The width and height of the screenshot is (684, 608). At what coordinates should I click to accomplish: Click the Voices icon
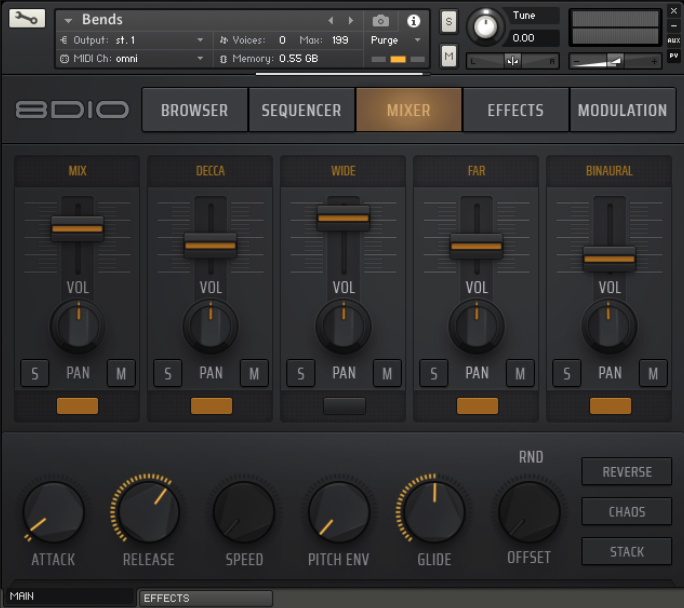(x=224, y=40)
